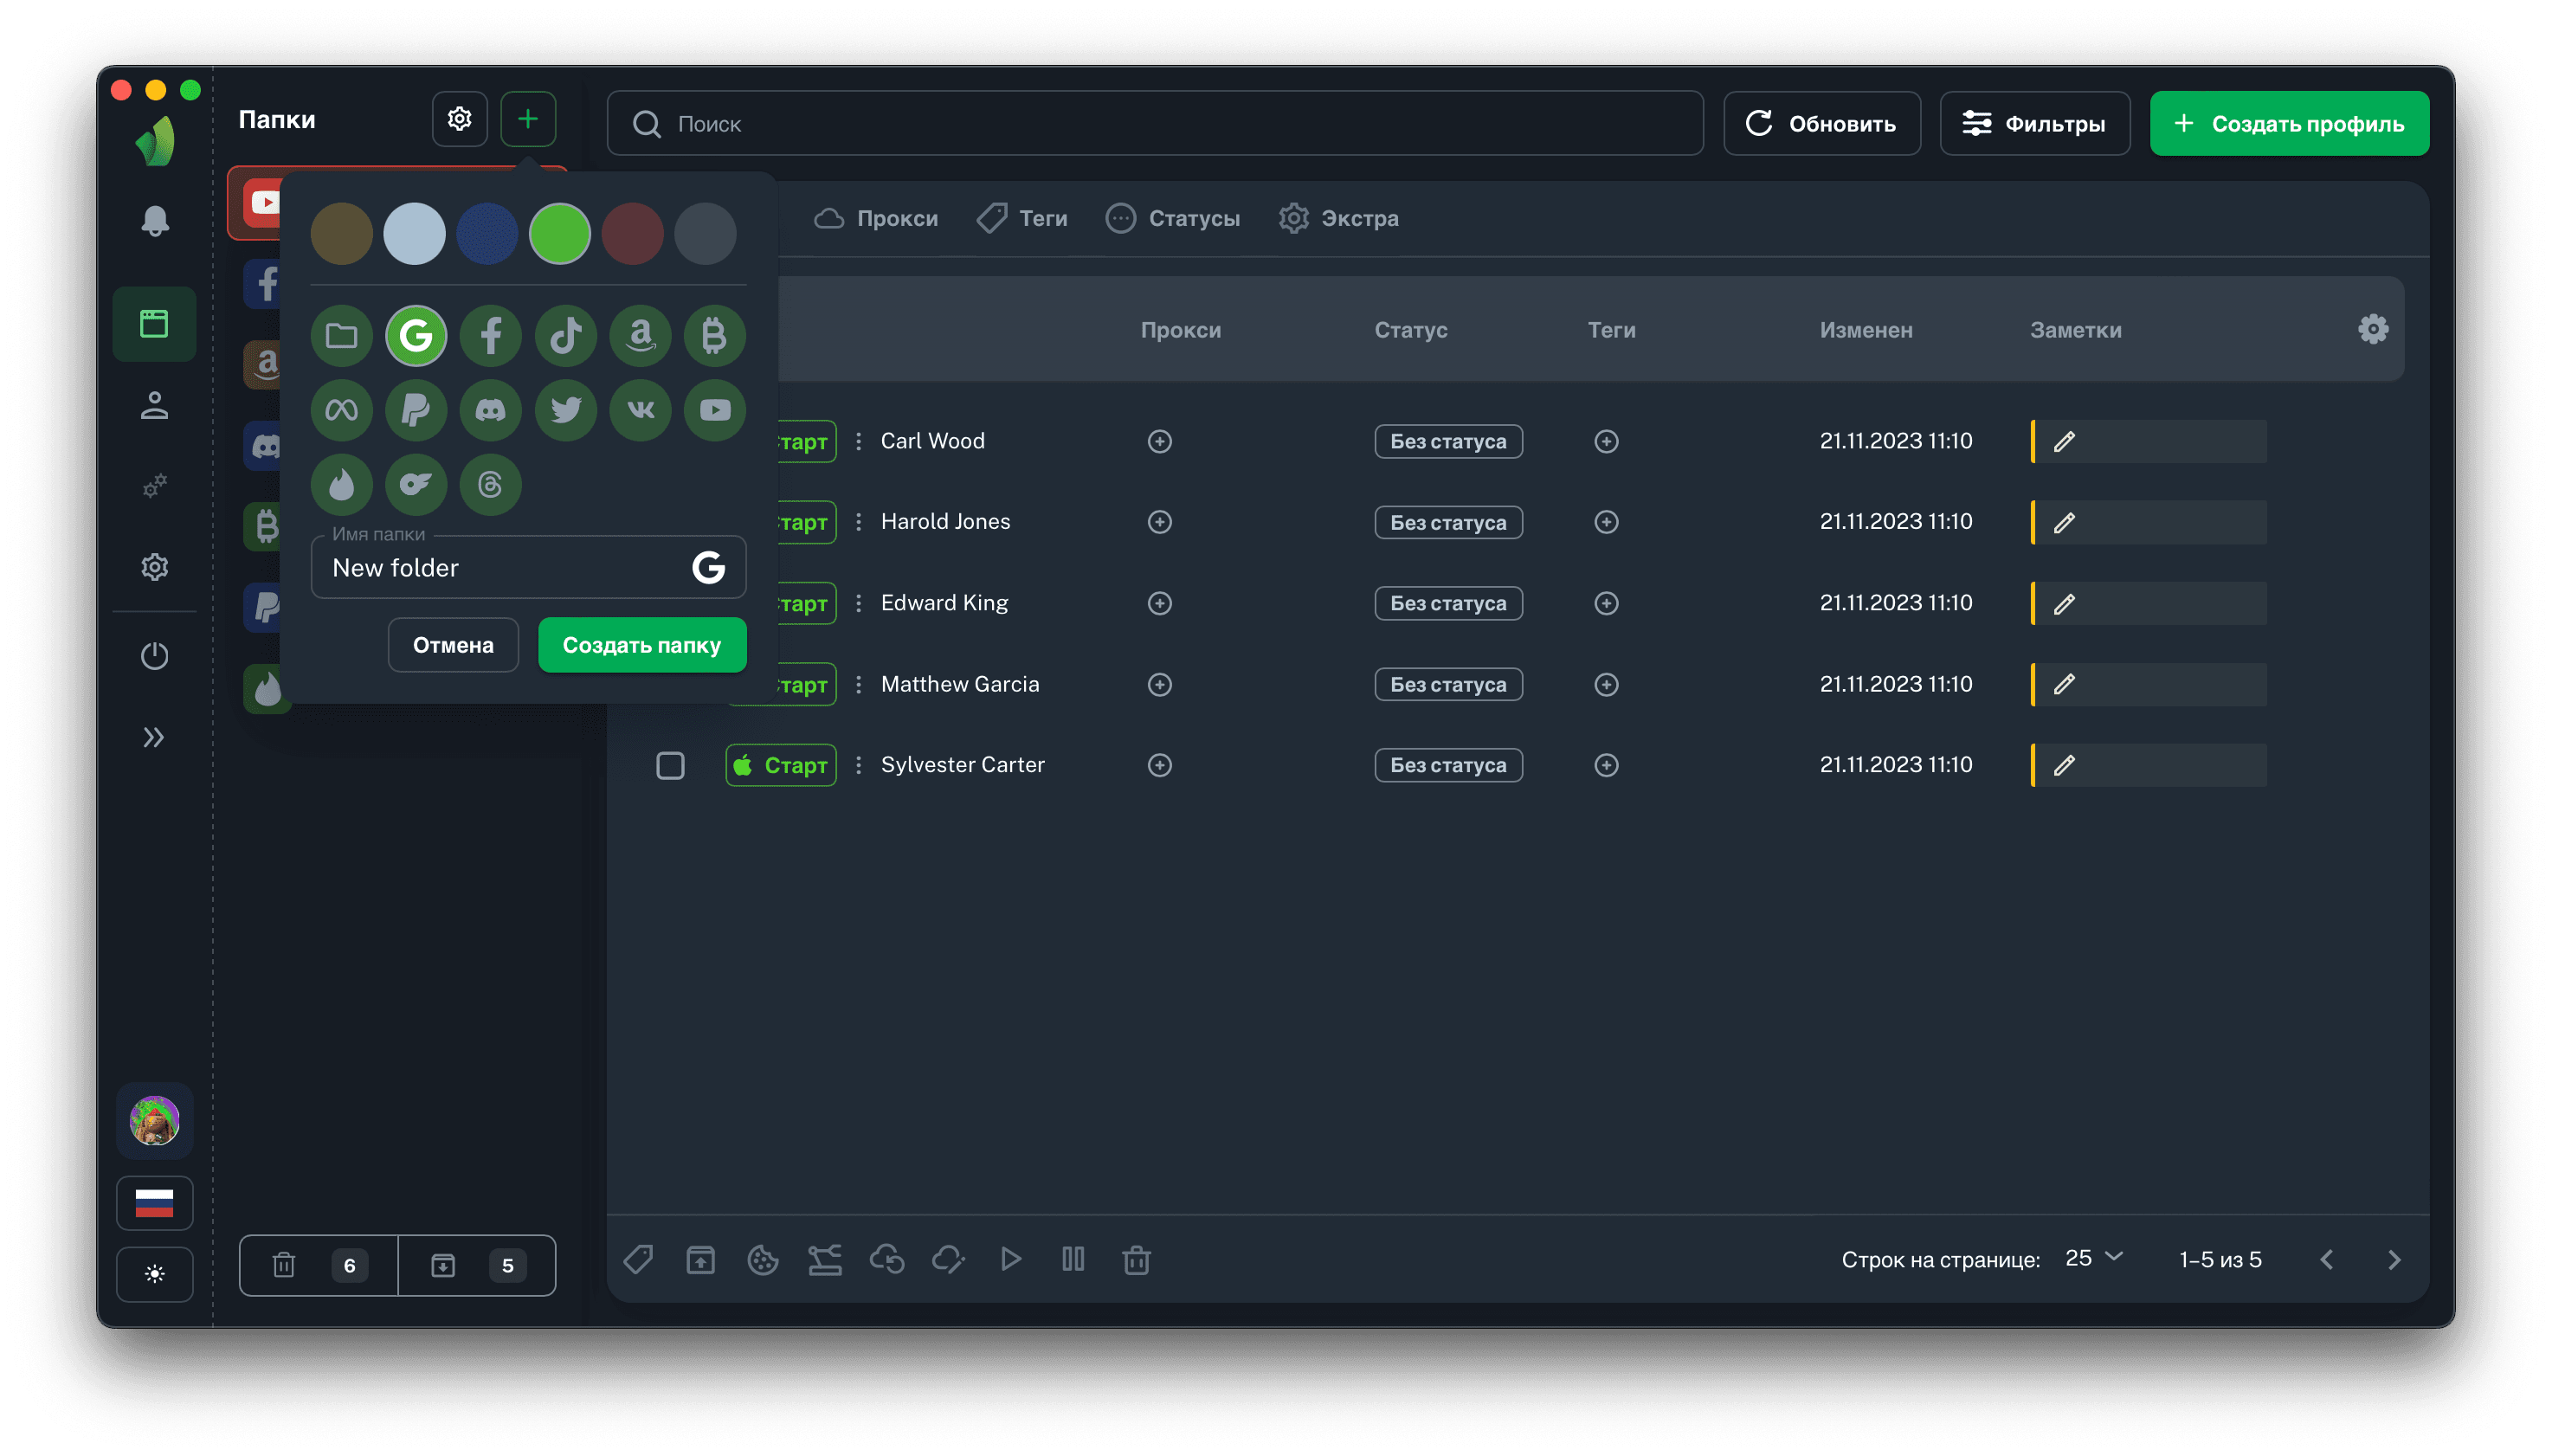Click the play icon in bottom toolbar

1011,1259
